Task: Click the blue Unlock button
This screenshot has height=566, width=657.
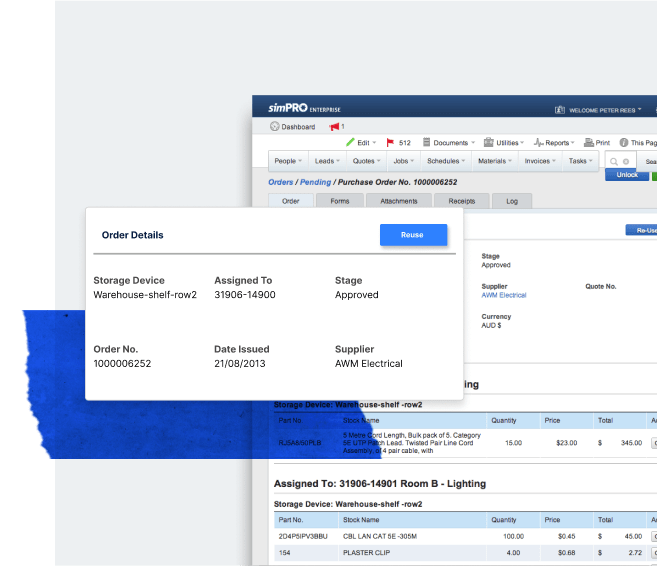Action: pyautogui.click(x=627, y=175)
